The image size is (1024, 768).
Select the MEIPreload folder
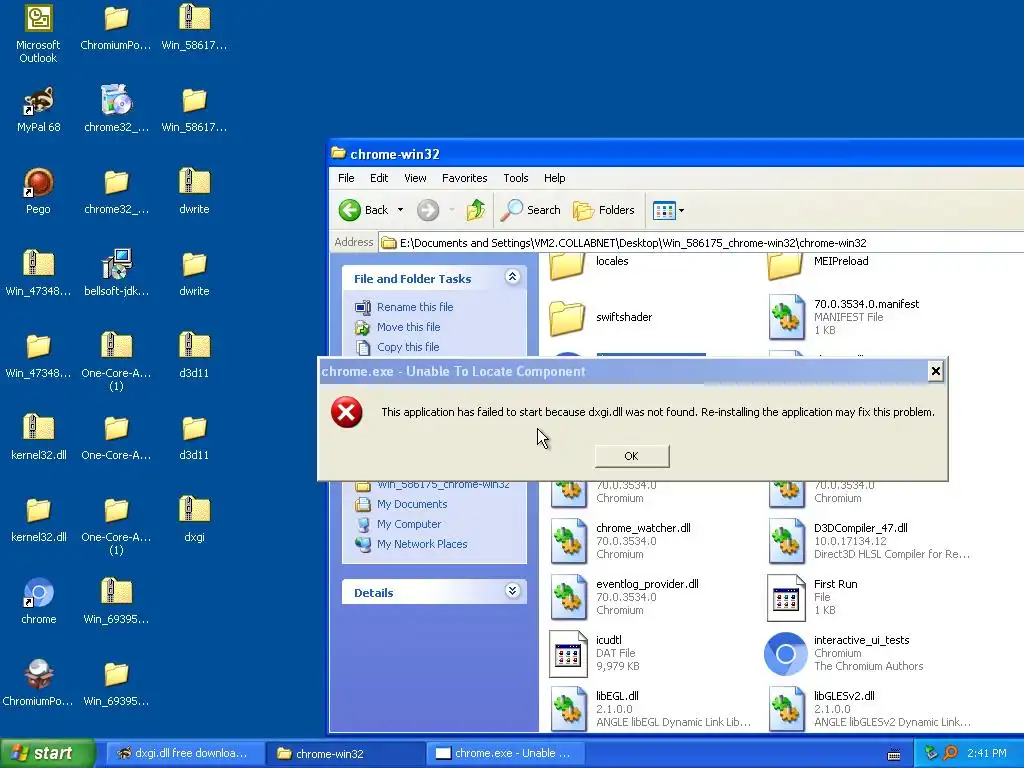[818, 264]
